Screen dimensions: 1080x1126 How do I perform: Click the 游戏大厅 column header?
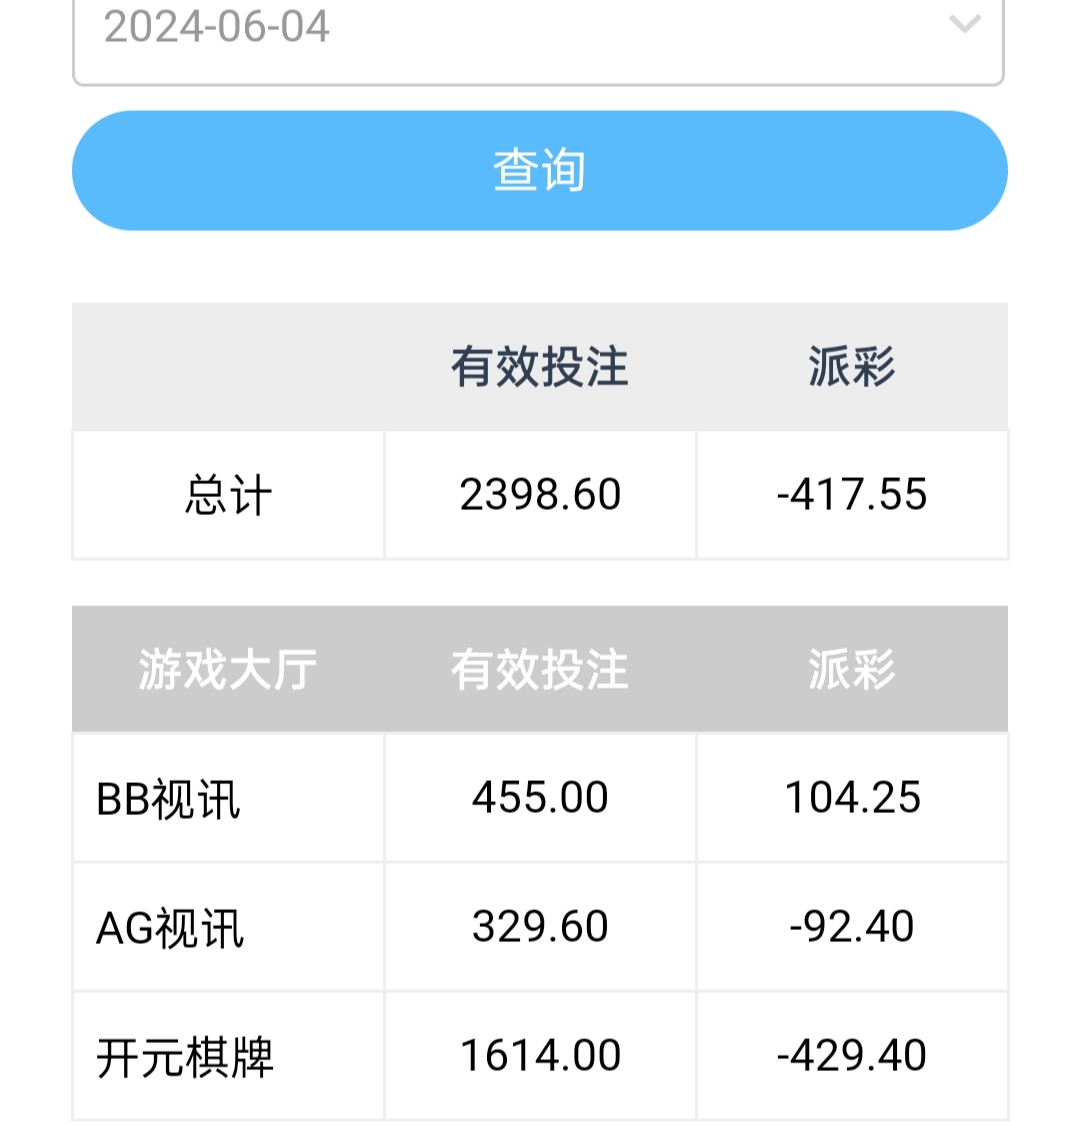coord(228,669)
